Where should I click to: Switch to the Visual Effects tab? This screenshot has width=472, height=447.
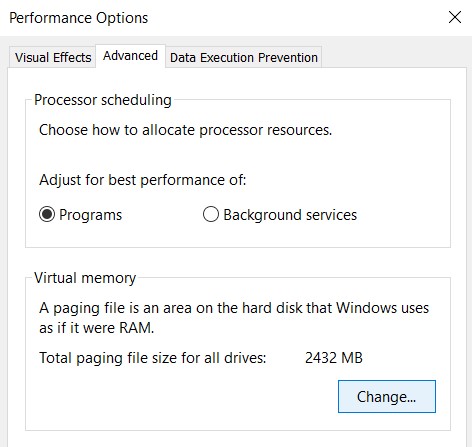pyautogui.click(x=53, y=57)
